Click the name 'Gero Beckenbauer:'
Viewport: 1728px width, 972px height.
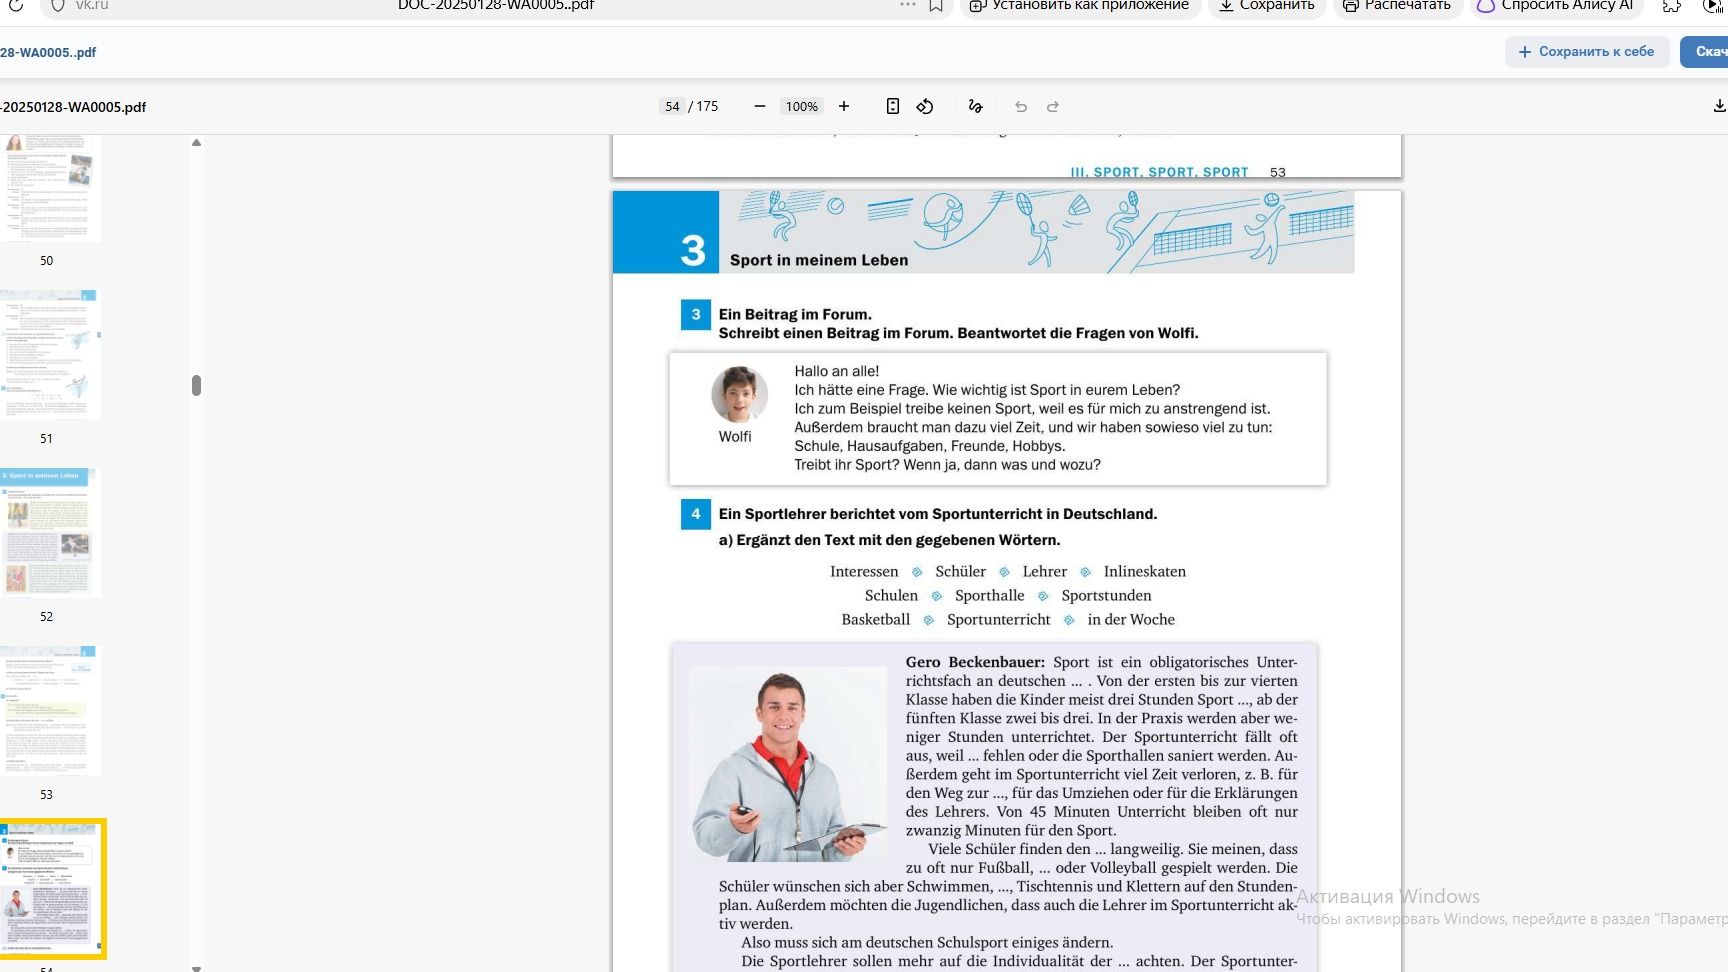pos(975,662)
